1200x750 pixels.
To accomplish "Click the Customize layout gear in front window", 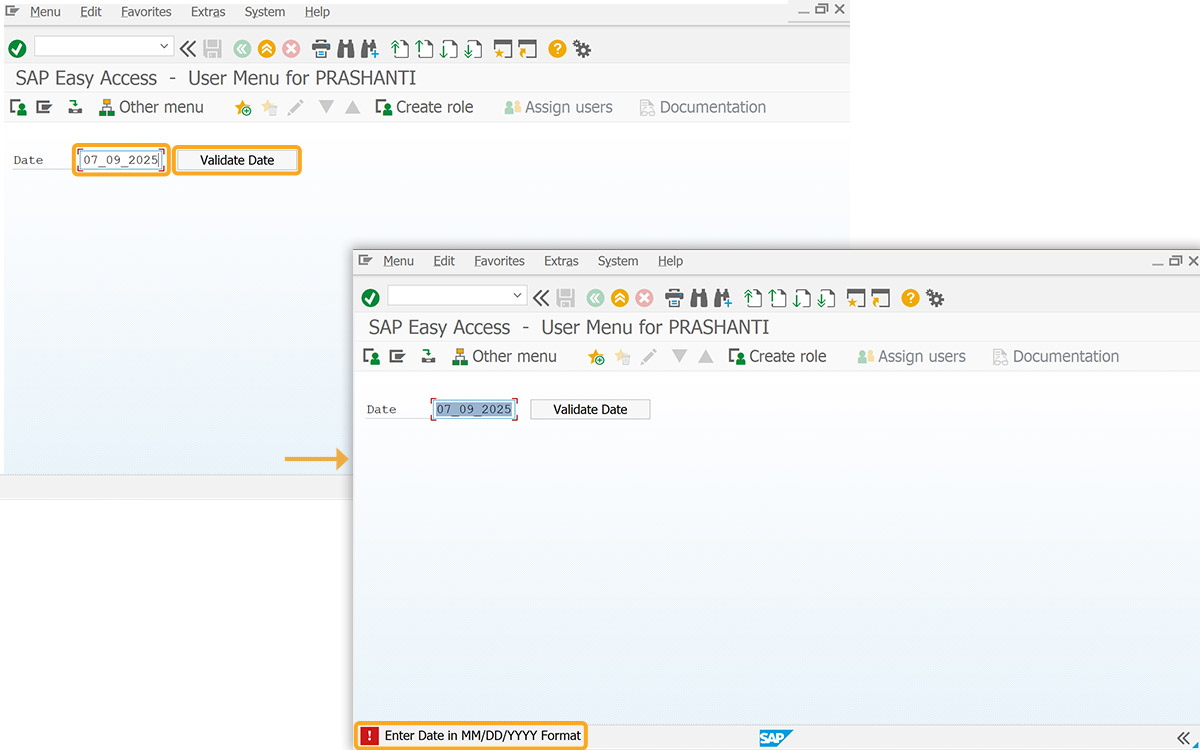I will (x=935, y=297).
